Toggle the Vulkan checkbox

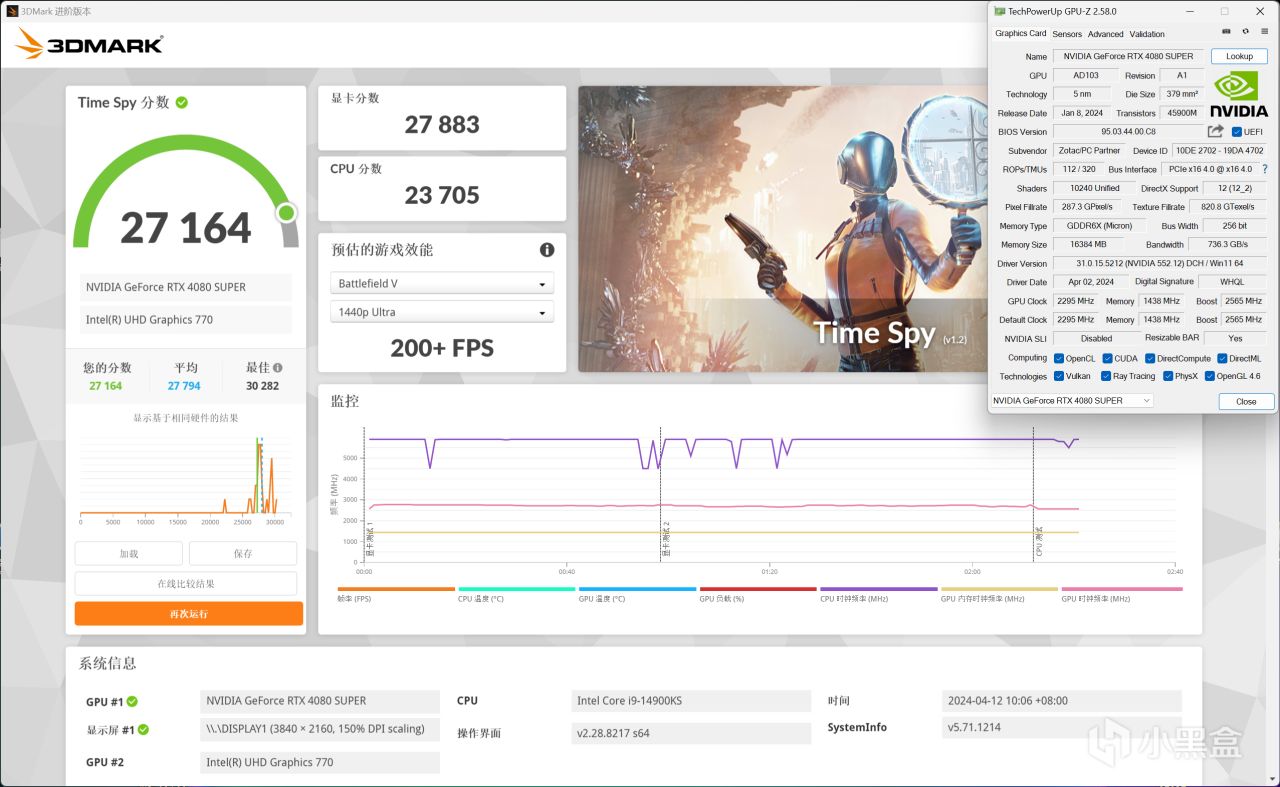[1059, 376]
